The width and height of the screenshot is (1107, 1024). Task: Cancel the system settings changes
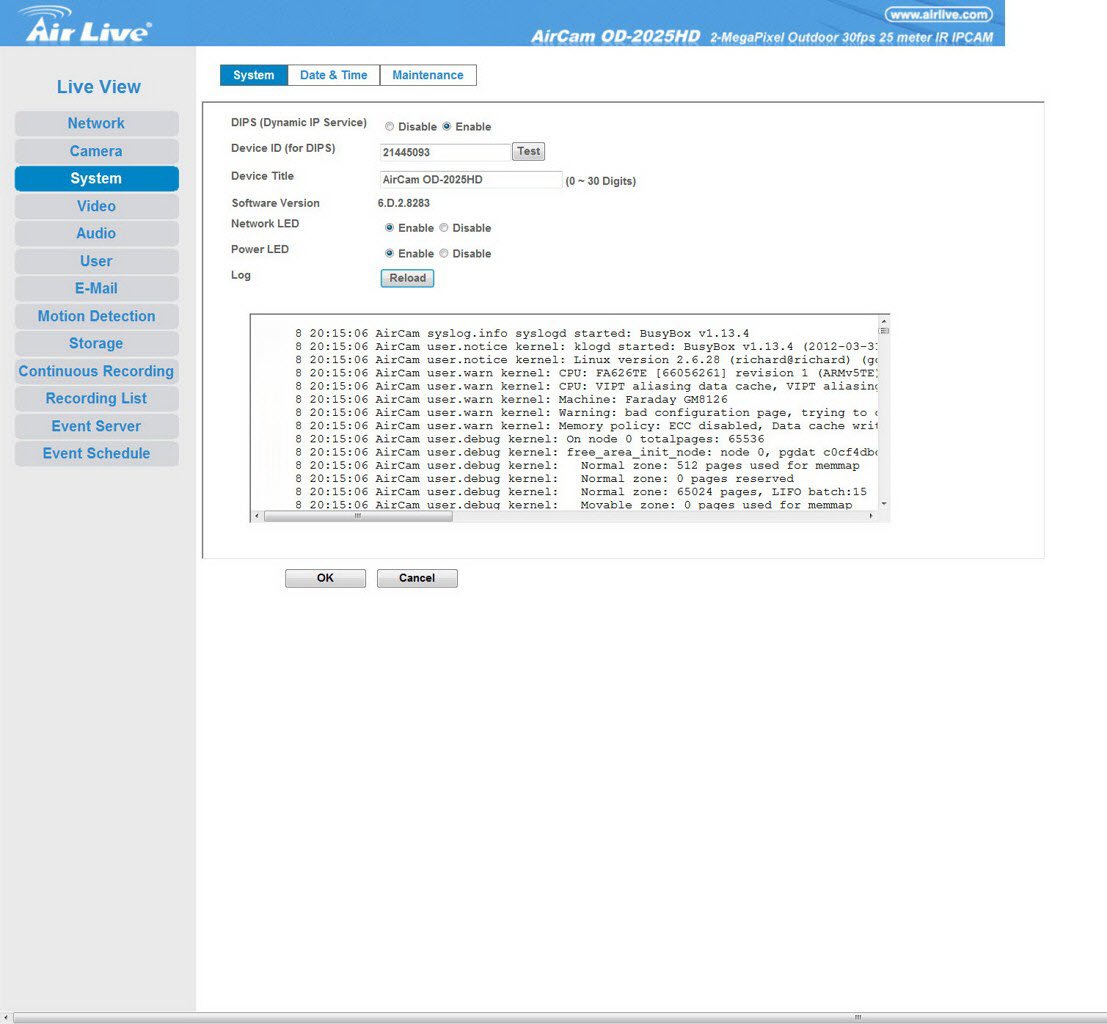[417, 578]
